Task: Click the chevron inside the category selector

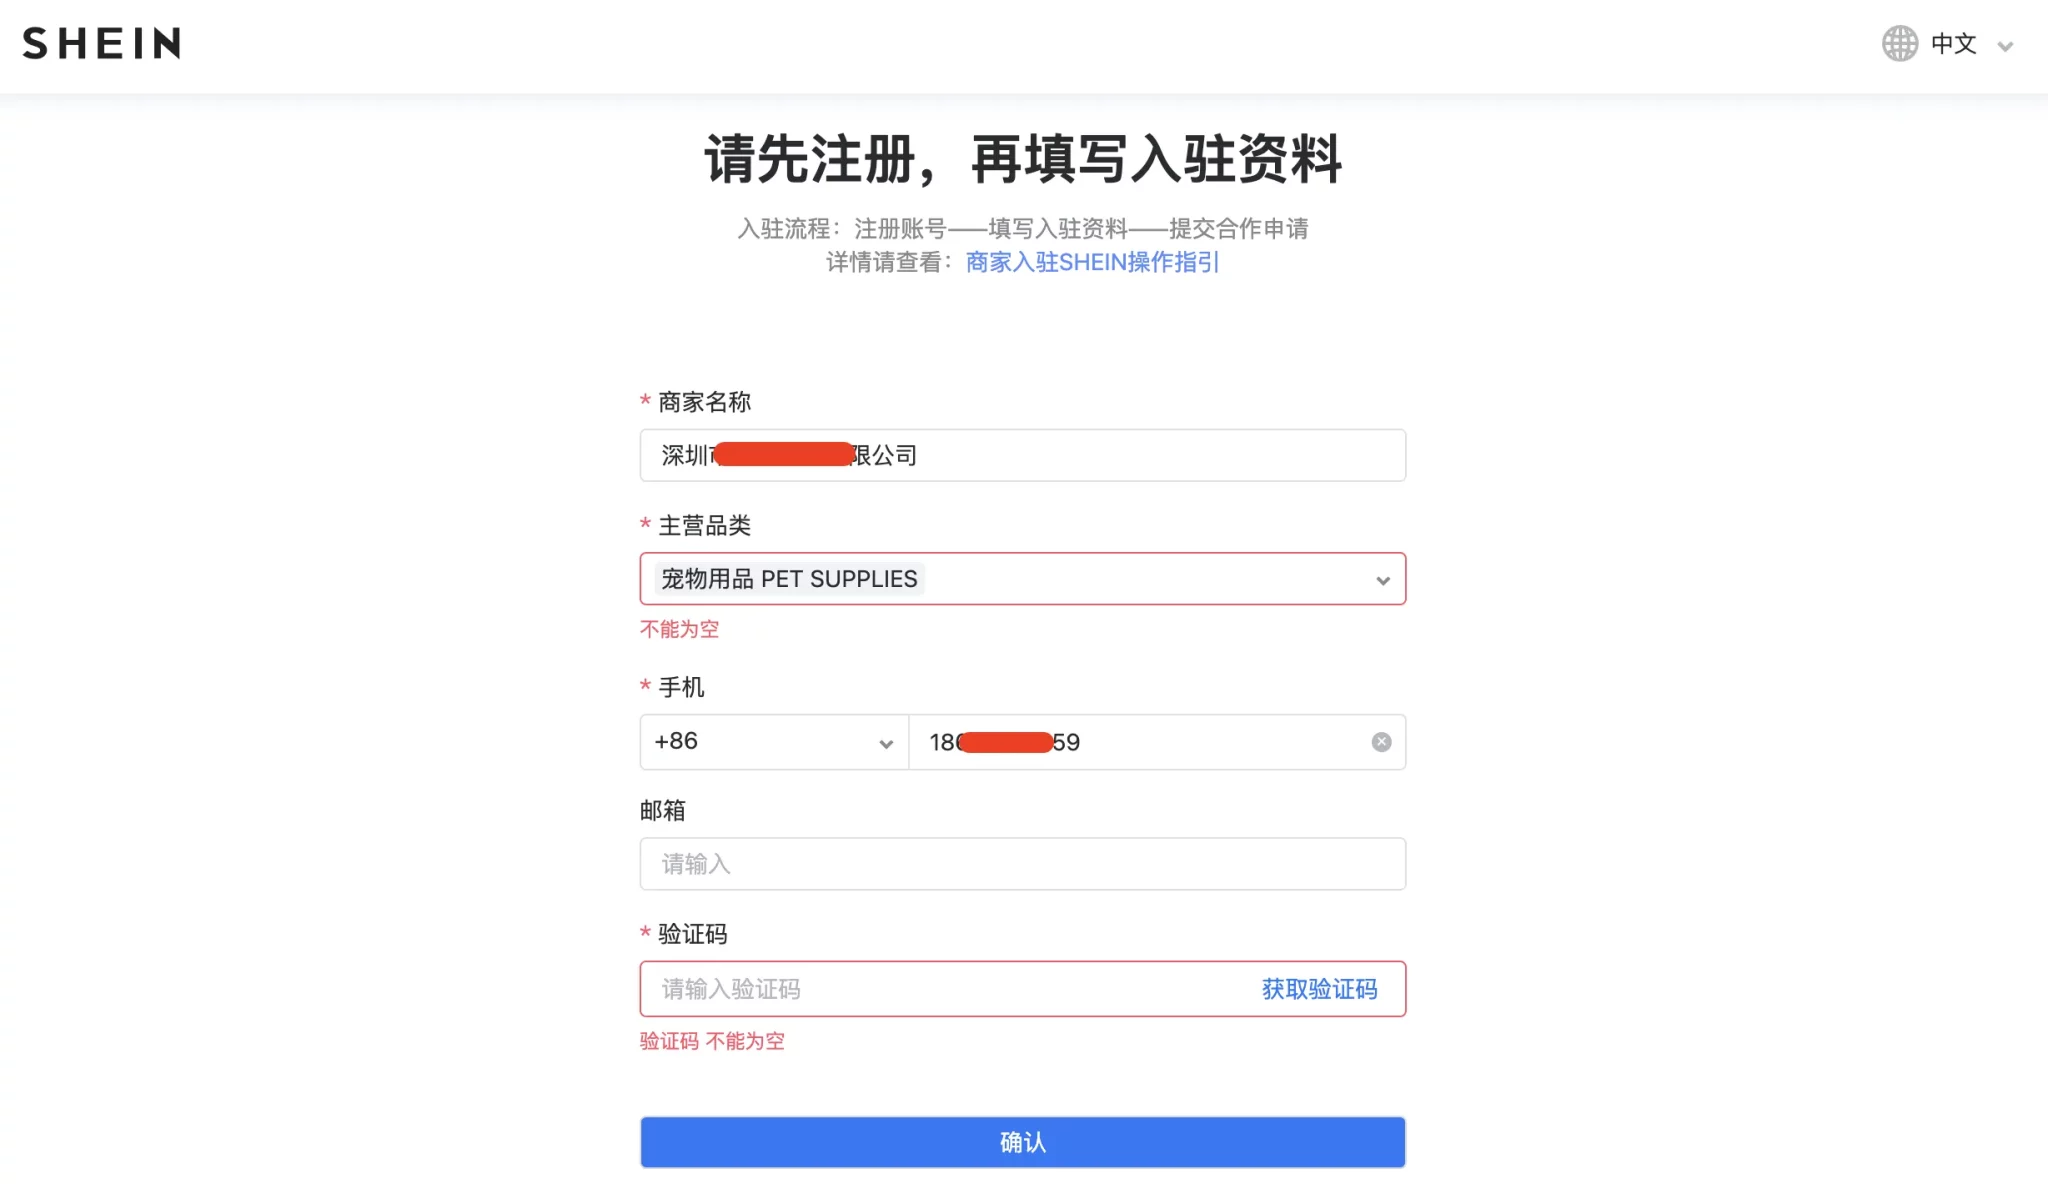Action: pos(1383,580)
